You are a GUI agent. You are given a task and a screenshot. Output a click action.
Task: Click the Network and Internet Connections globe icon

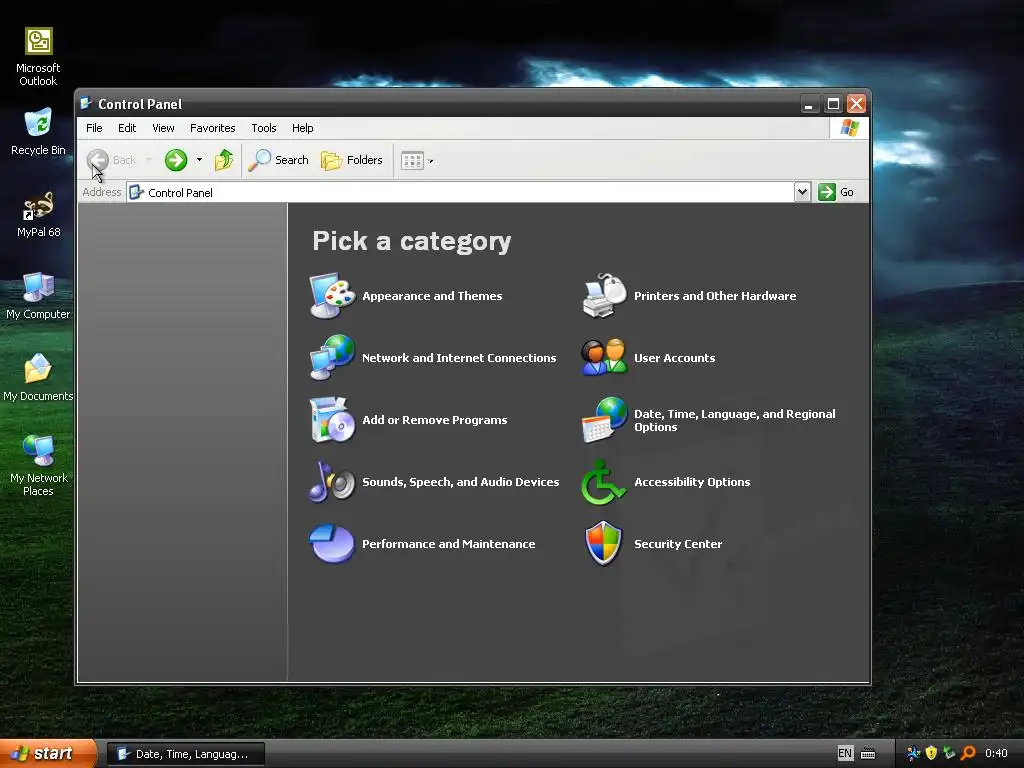(332, 357)
